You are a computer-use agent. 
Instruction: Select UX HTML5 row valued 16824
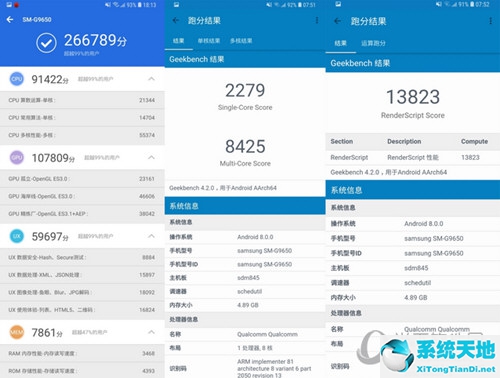click(82, 310)
